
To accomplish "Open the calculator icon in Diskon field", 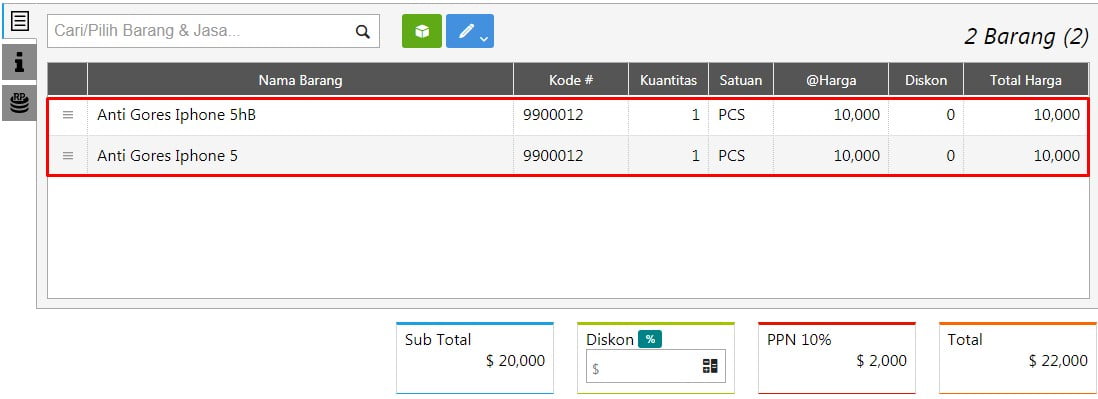I will tap(710, 366).
